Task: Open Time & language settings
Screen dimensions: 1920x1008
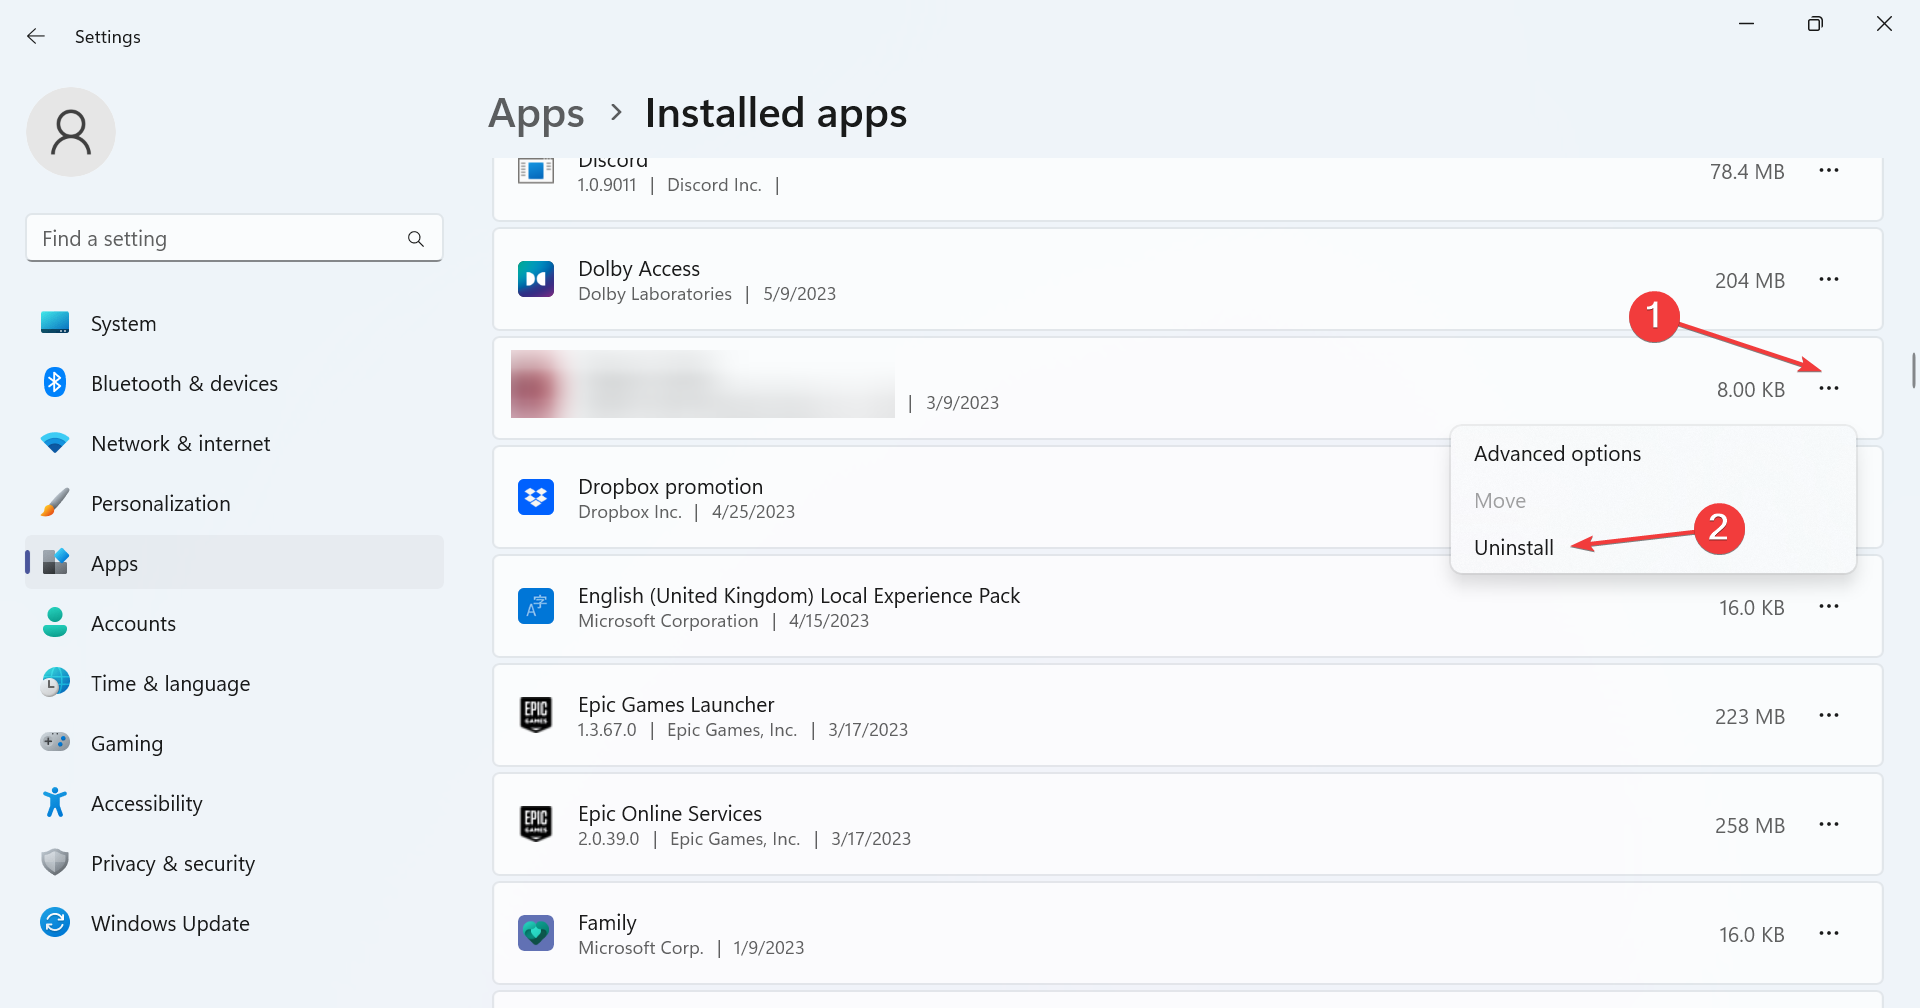Action: (234, 683)
